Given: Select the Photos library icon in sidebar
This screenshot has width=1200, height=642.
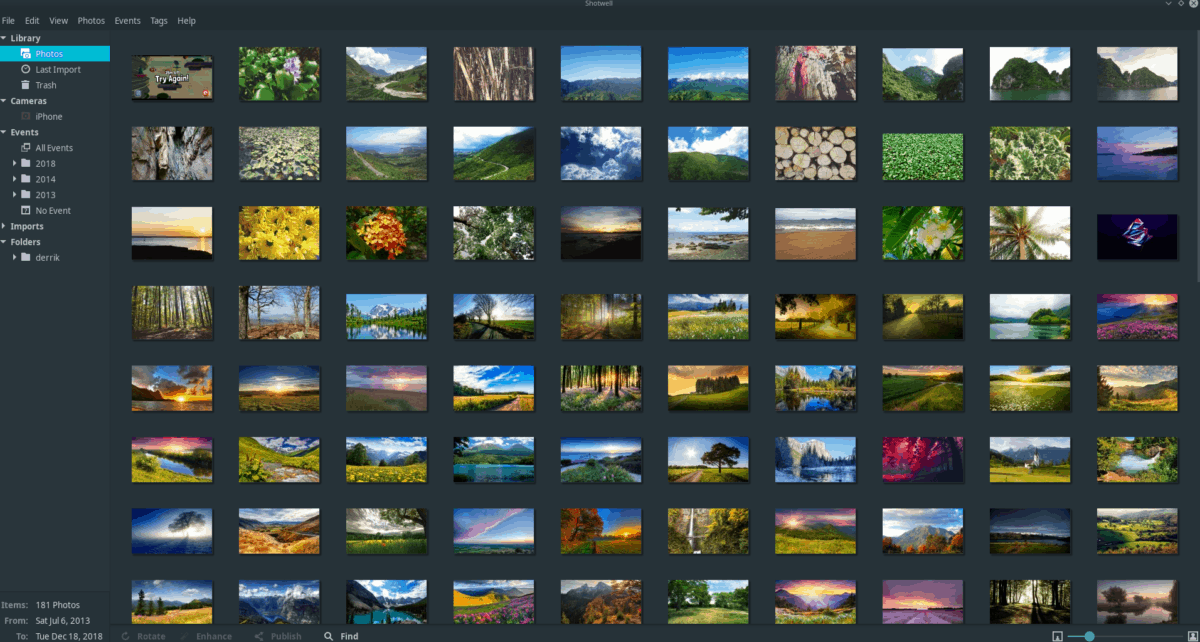Looking at the screenshot, I should 26,54.
